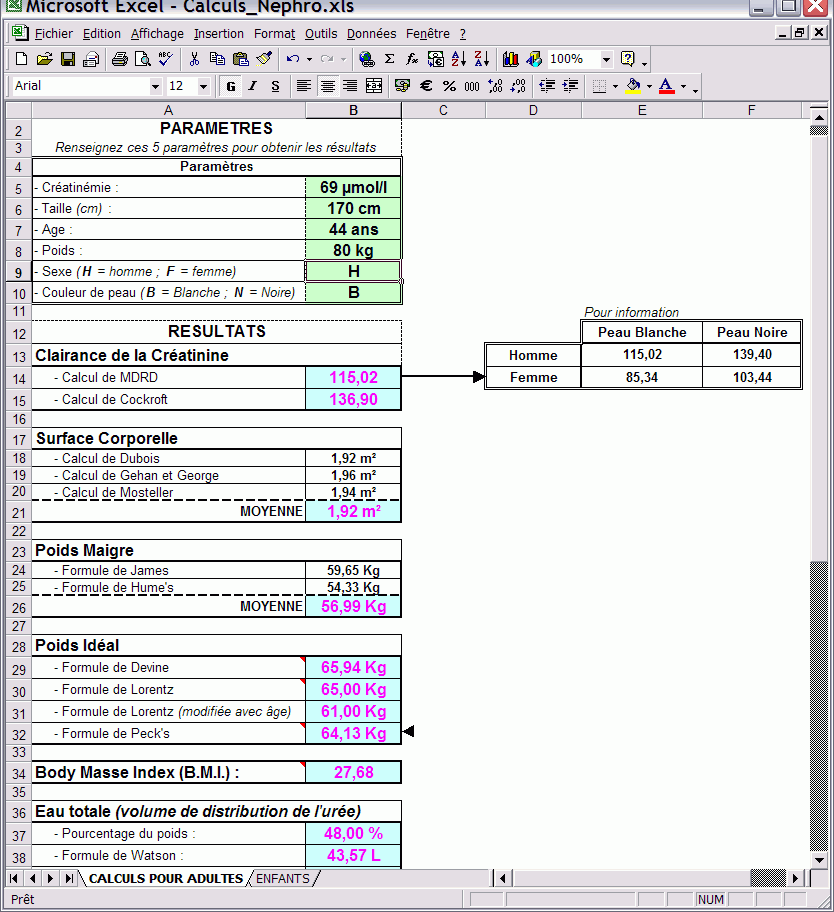
Task: Align cell text to the right
Action: (x=350, y=86)
